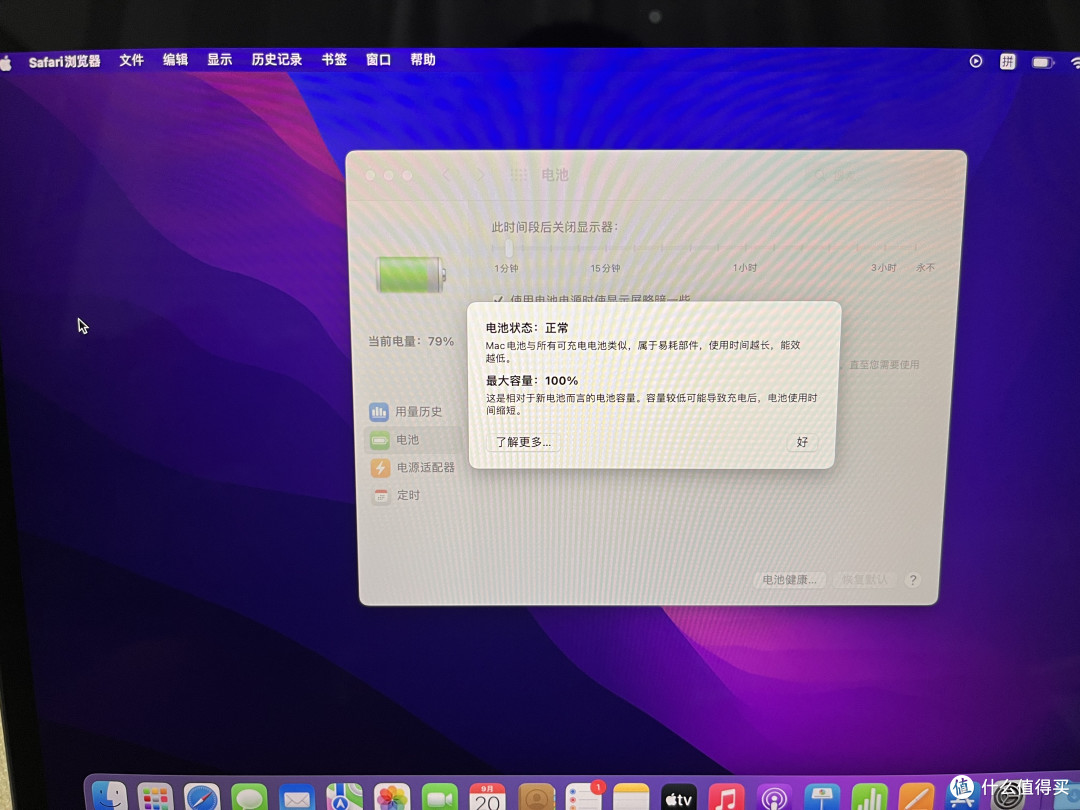Viewport: 1080px width, 810px height.
Task: Open Music from the Dock
Action: [x=726, y=798]
